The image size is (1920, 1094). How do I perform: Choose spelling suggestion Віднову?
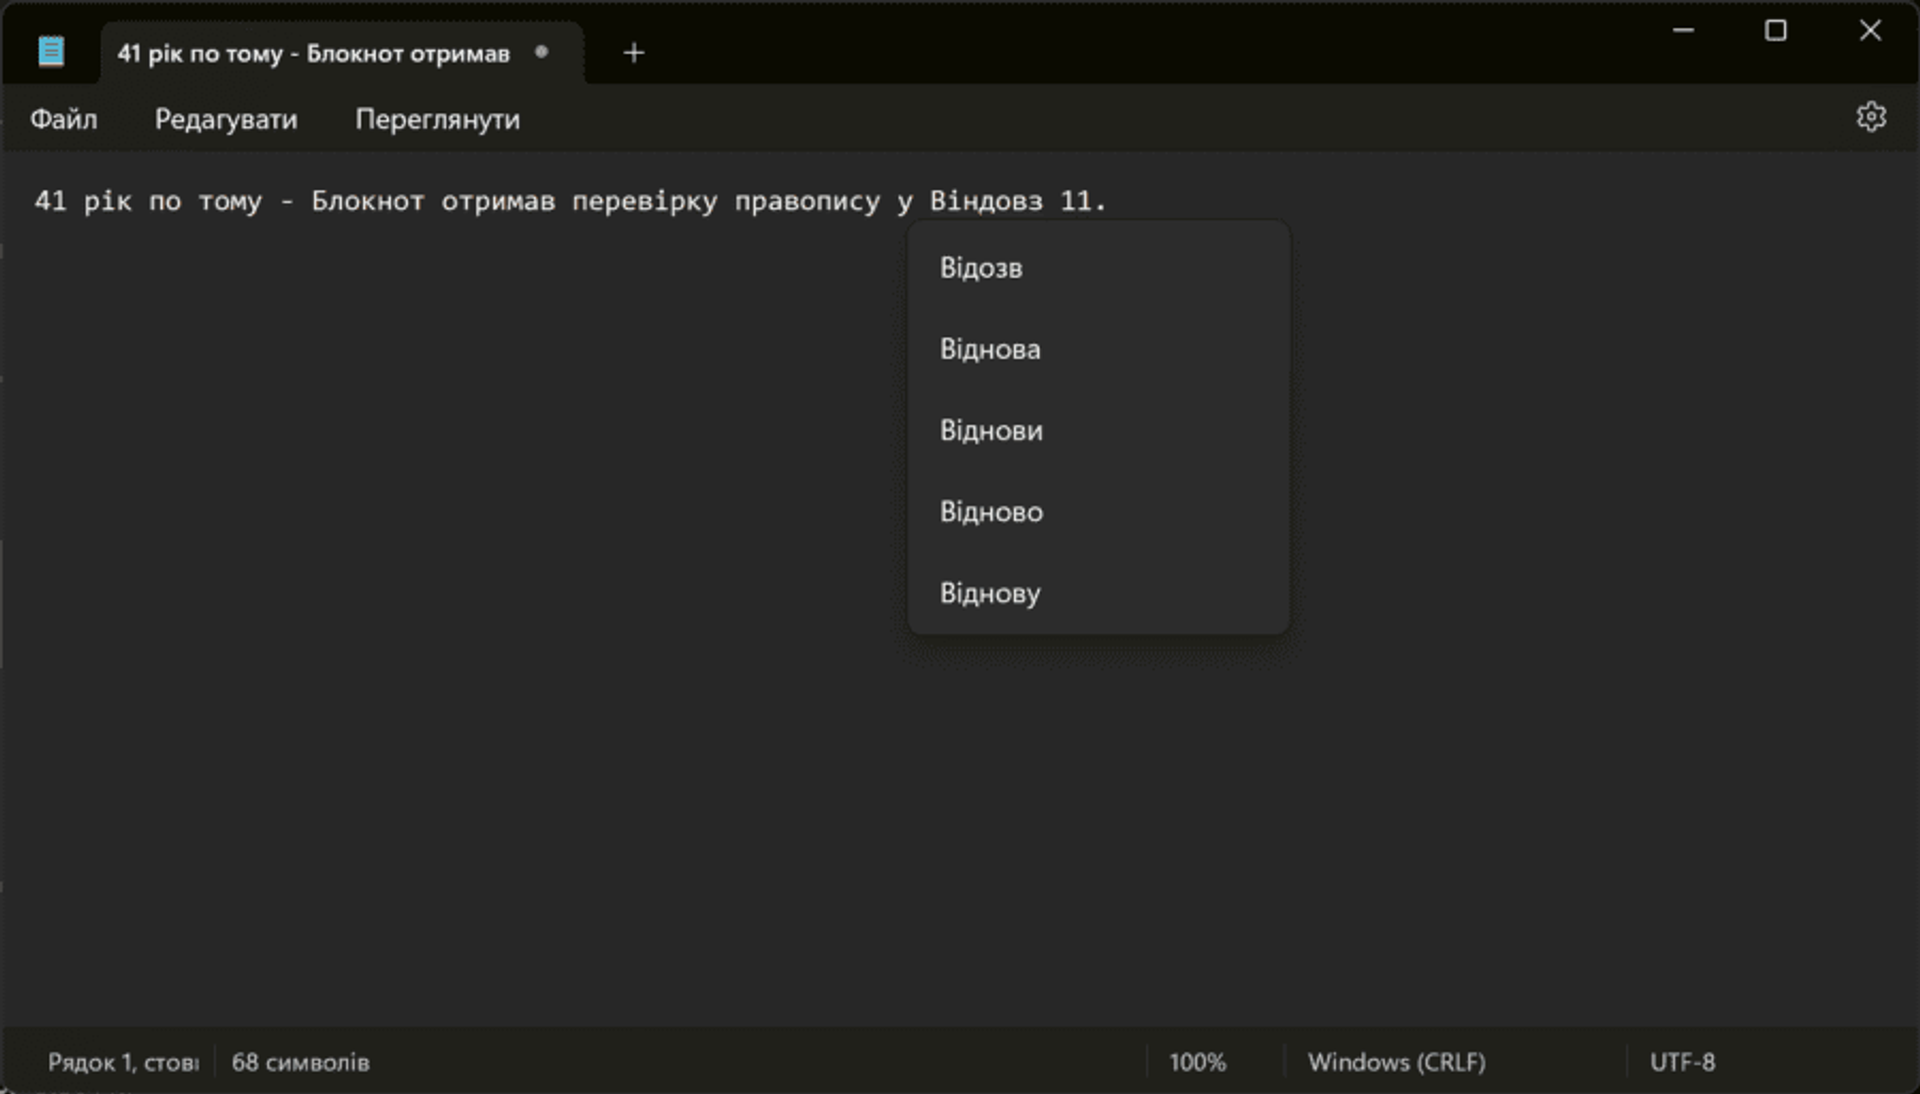tap(1098, 593)
